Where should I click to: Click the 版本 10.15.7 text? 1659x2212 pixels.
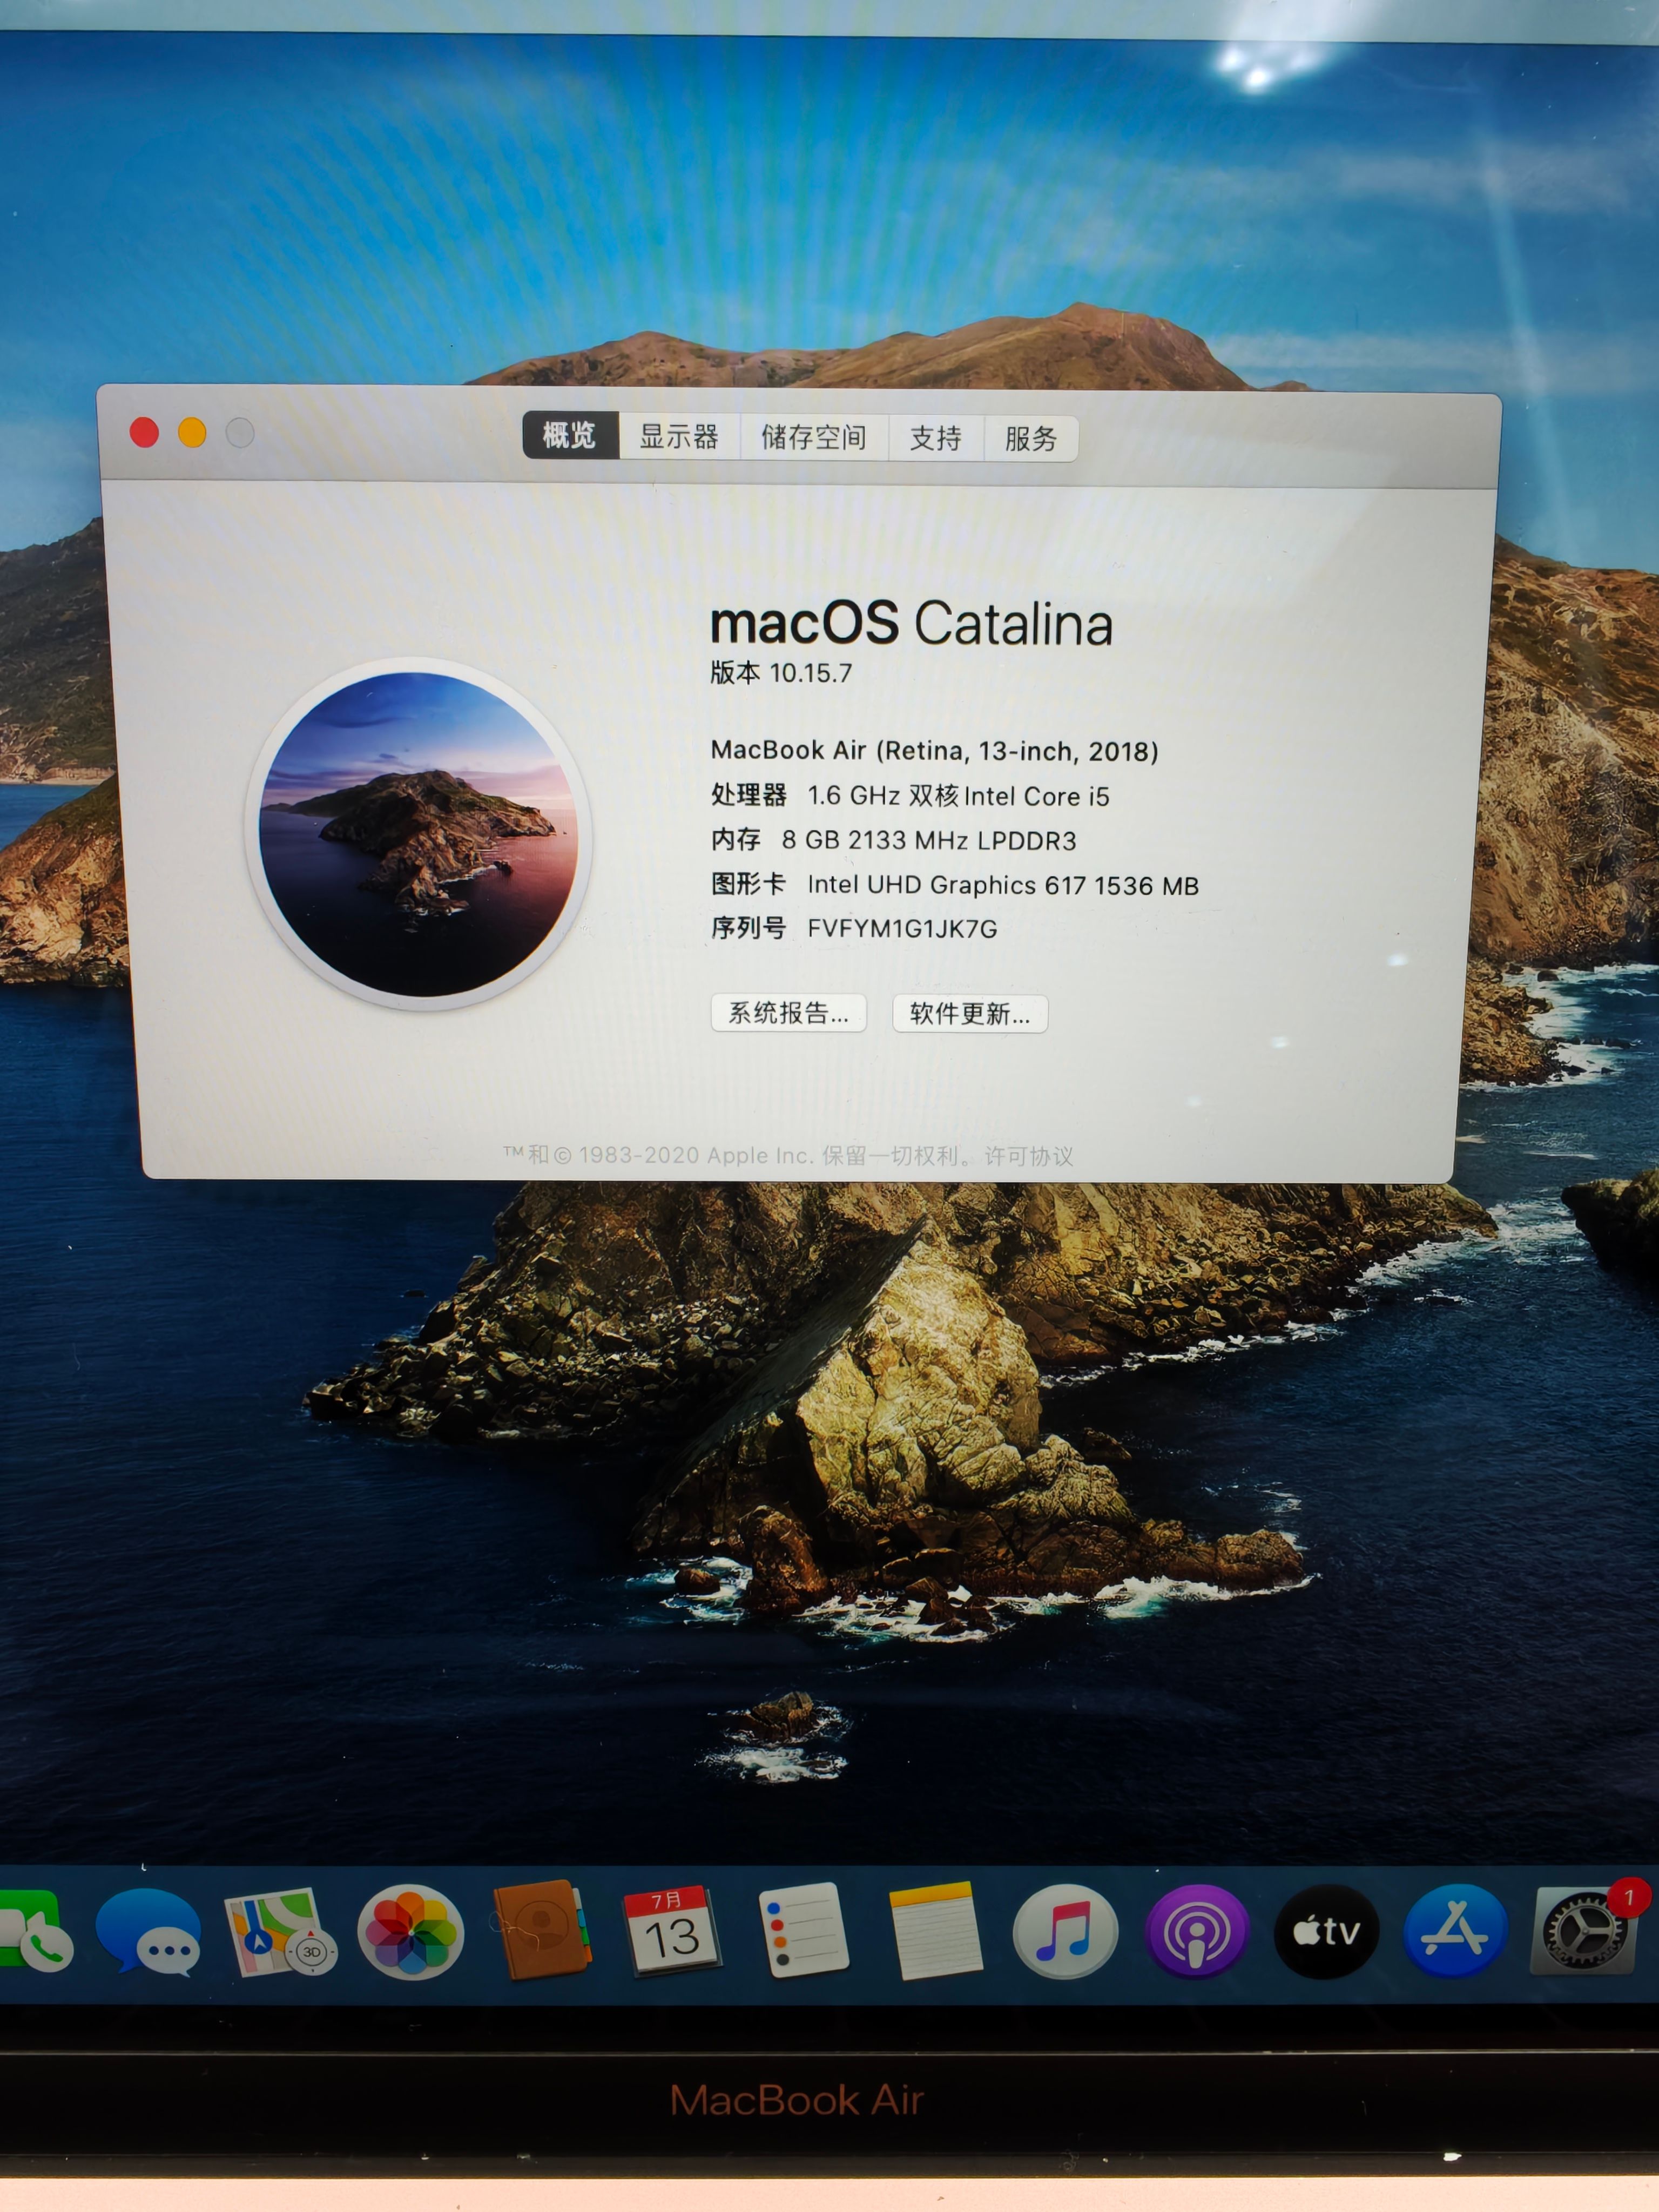coord(781,672)
